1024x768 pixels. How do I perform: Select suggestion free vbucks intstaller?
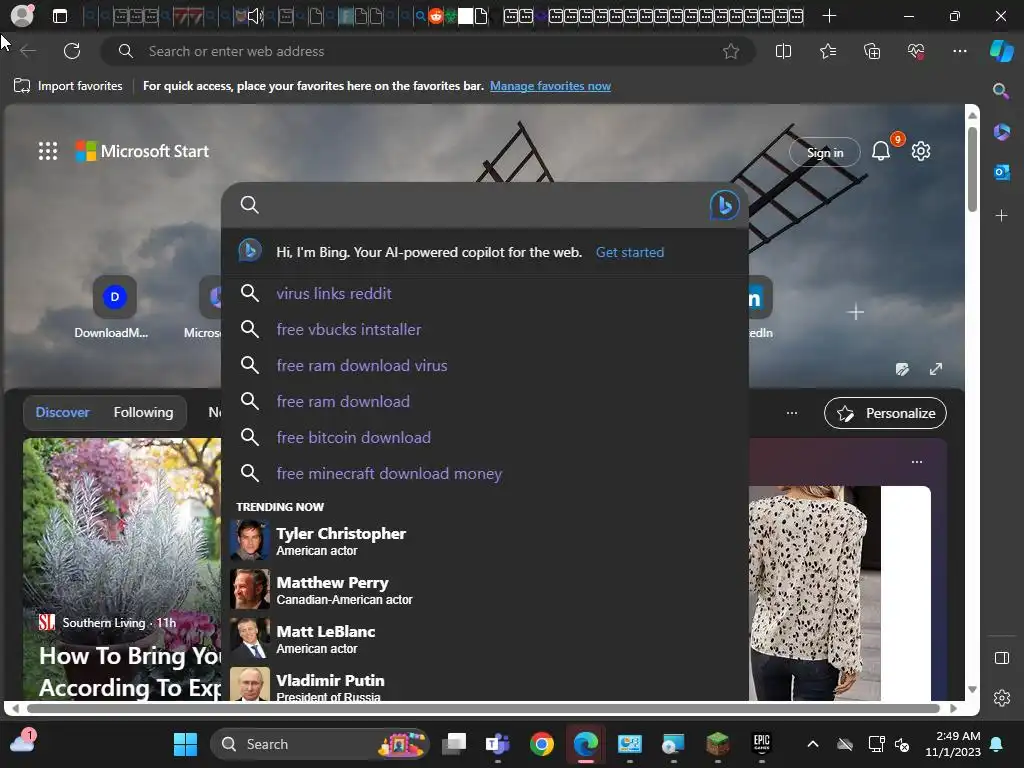coord(485,329)
